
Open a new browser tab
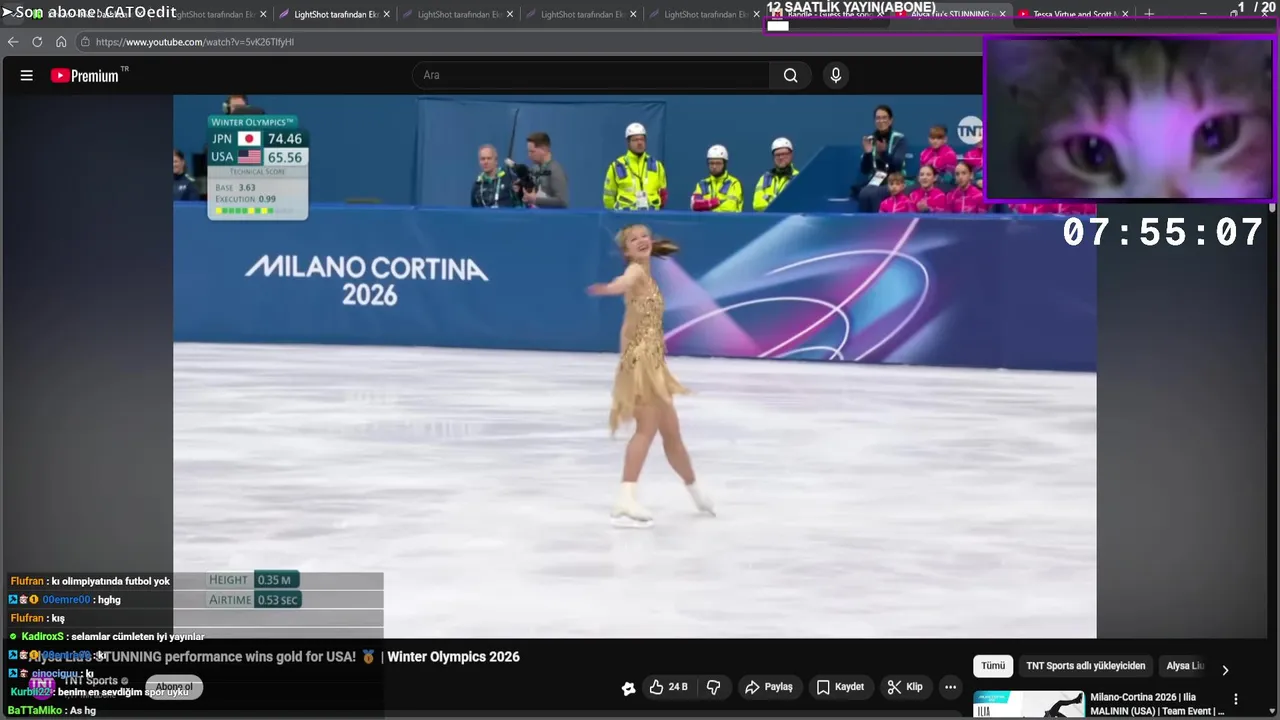click(1149, 14)
